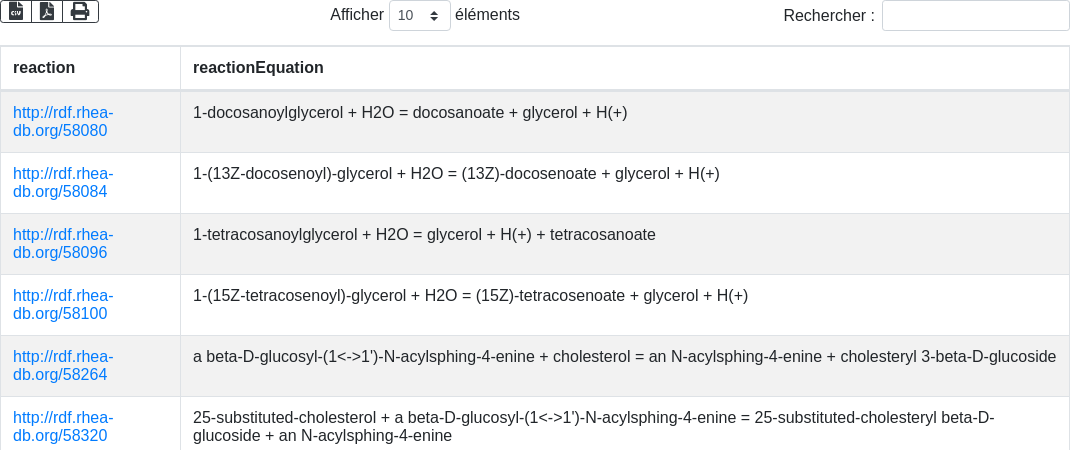1070x450 pixels.
Task: Open the Afficher entries count dropdown
Action: coord(419,15)
